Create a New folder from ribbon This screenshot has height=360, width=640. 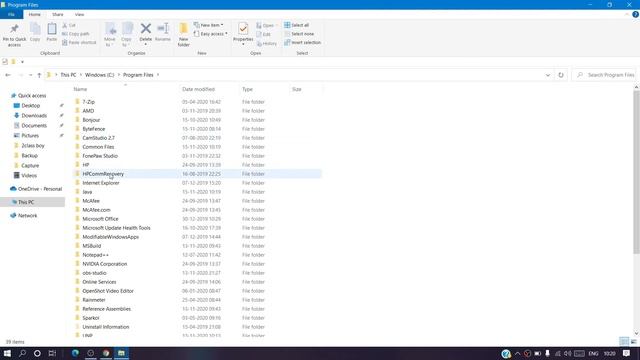click(x=184, y=34)
